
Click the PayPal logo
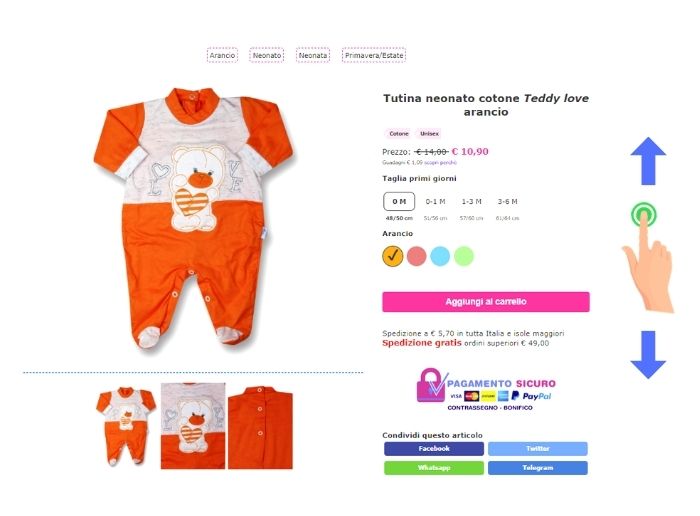(x=531, y=396)
